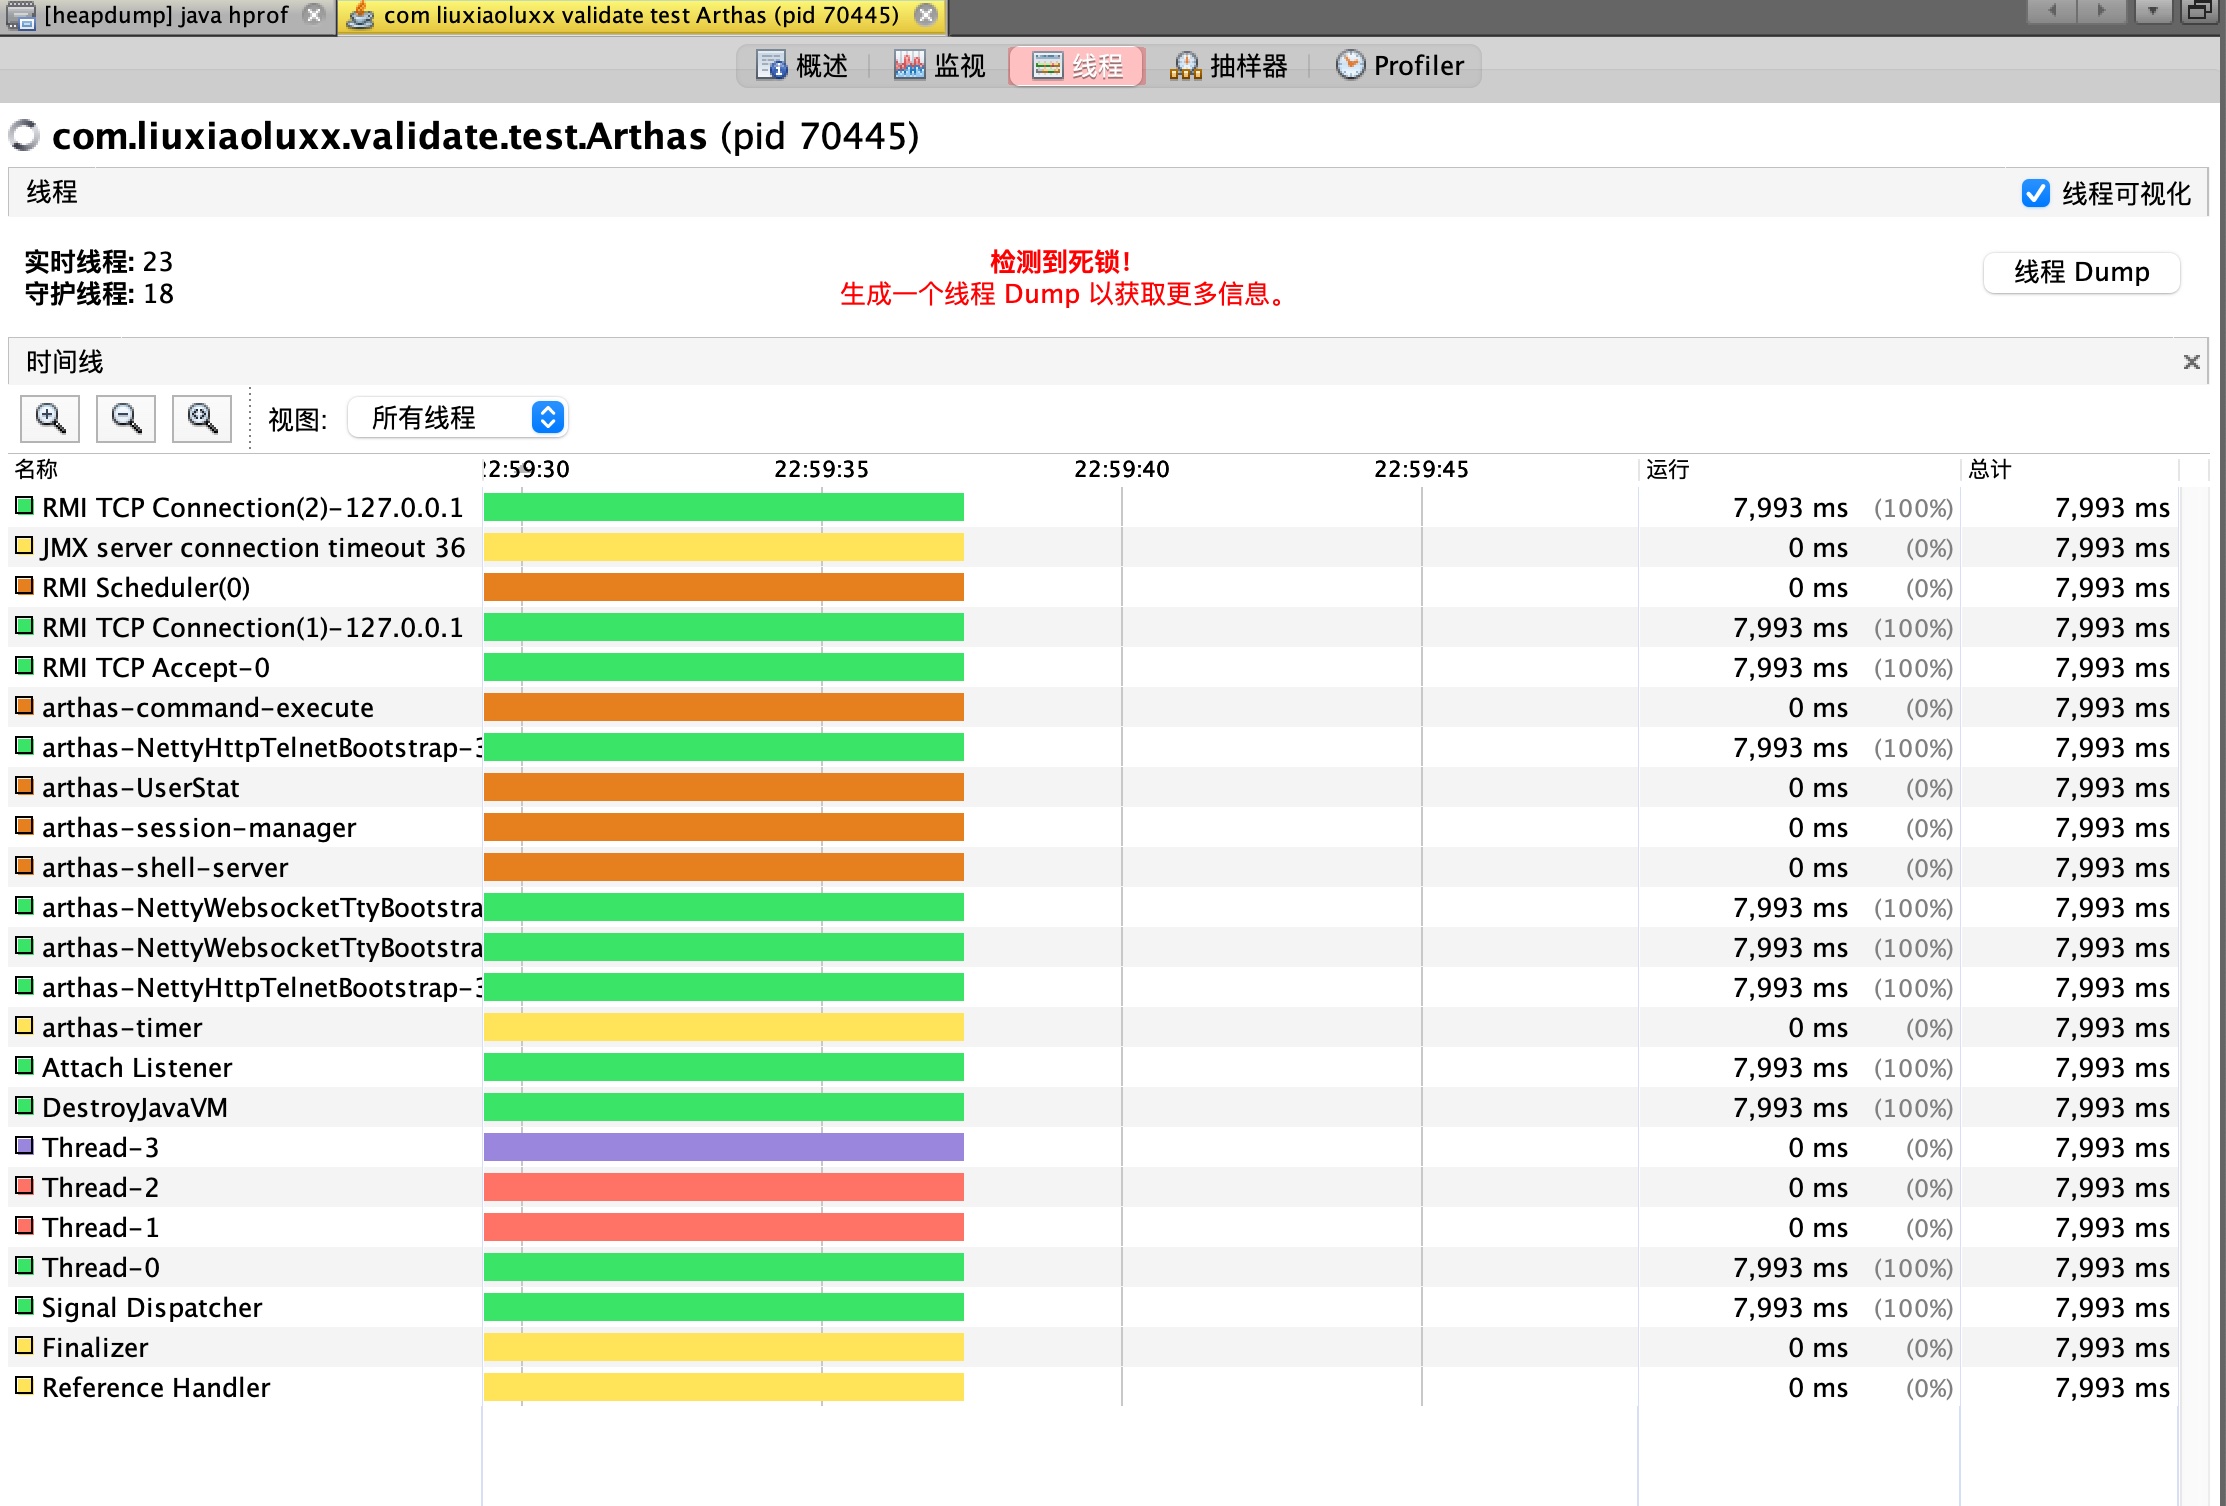Viewport: 2226px width, 1506px height.
Task: Click scroll tabs right arrow icon
Action: pos(2101,12)
